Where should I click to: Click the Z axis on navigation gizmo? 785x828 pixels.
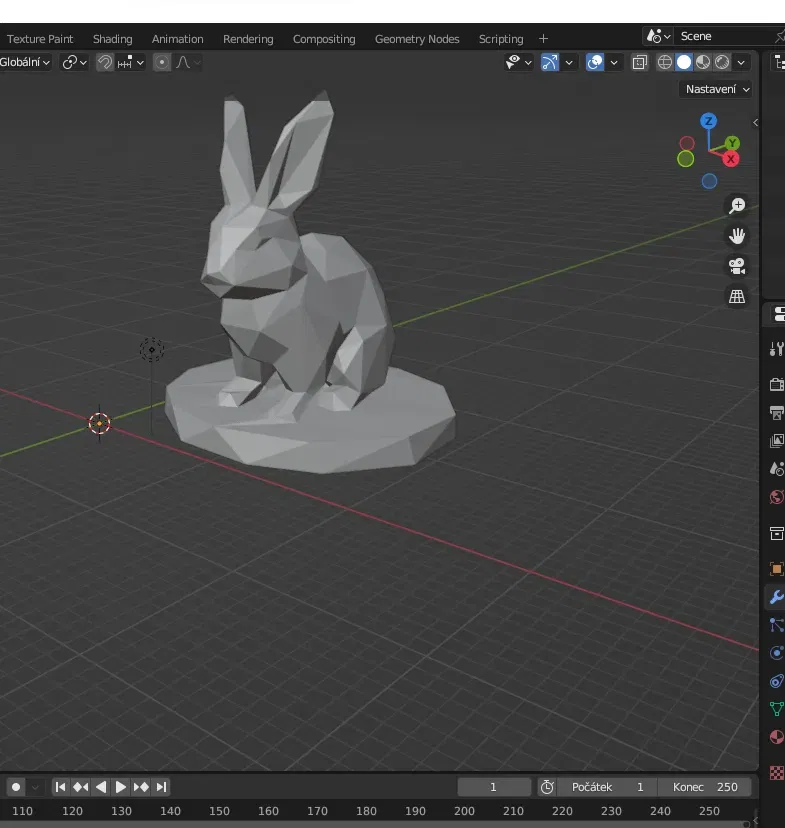pos(709,121)
